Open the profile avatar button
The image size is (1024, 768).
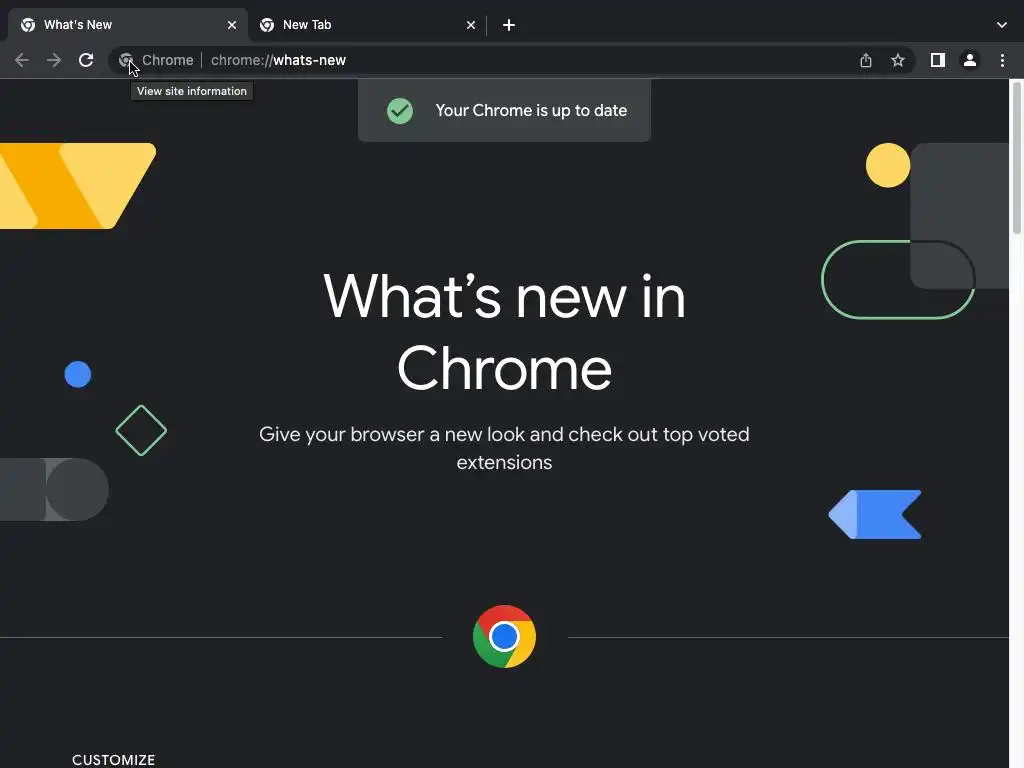970,60
